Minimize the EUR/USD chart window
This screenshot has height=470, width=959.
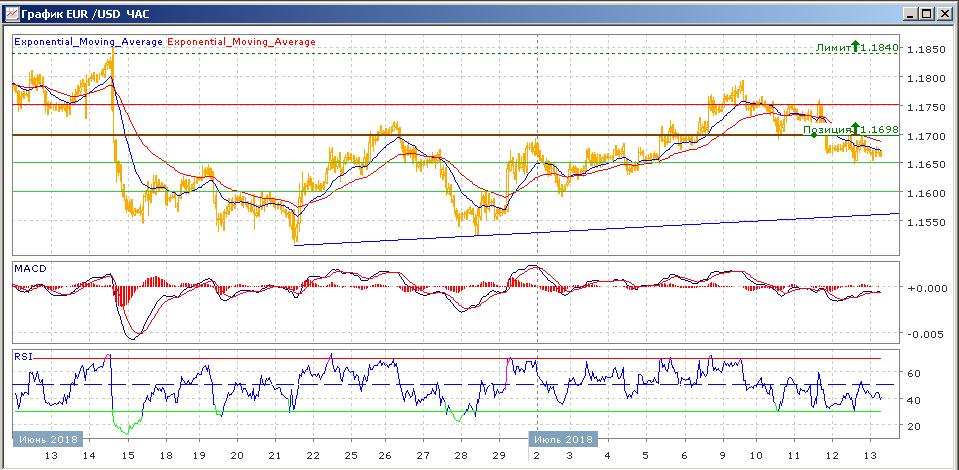tap(912, 13)
